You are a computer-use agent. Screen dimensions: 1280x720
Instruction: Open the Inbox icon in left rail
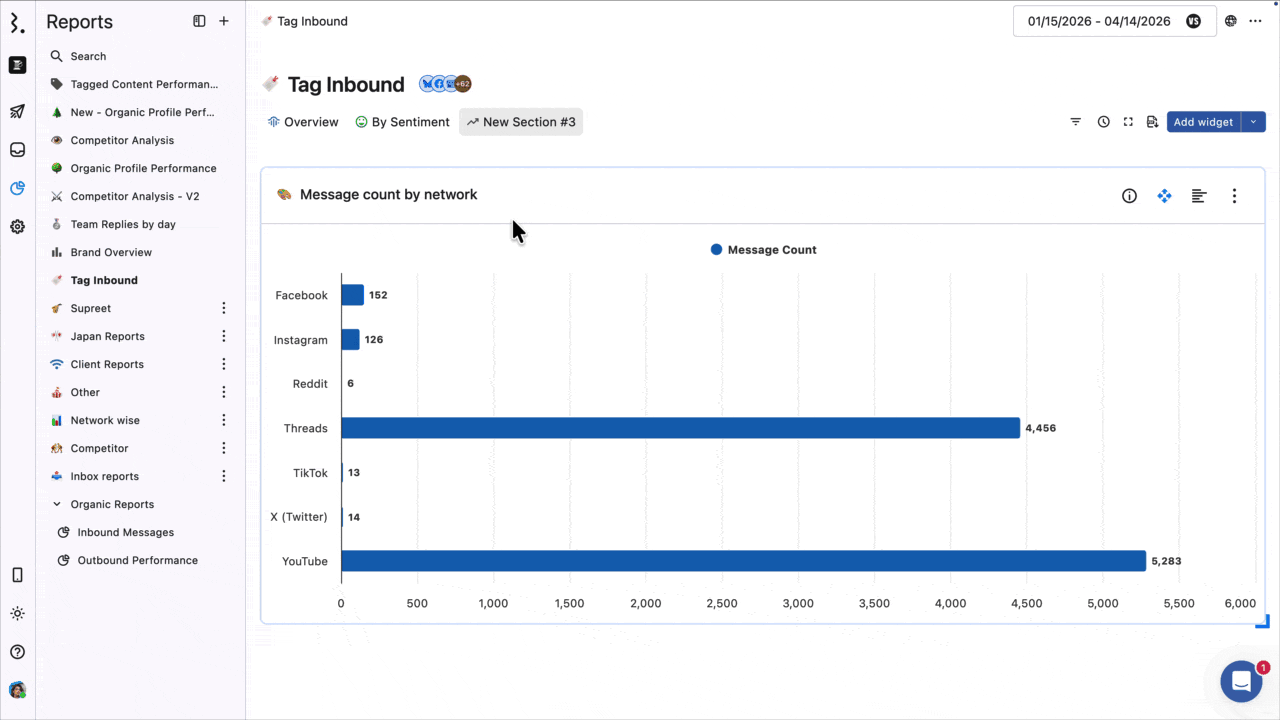point(17,150)
